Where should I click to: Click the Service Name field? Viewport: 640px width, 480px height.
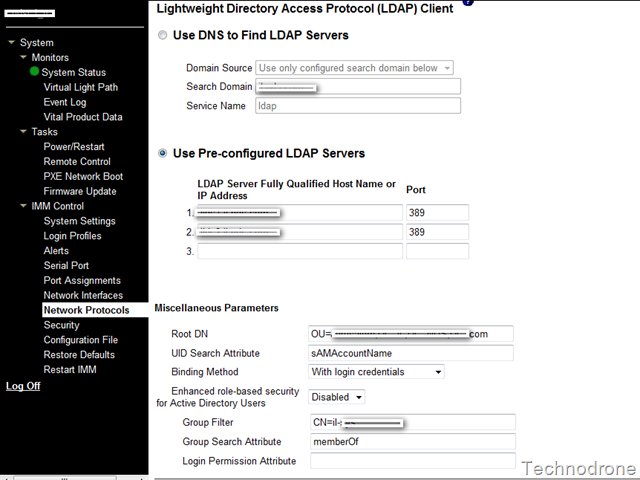pos(358,106)
